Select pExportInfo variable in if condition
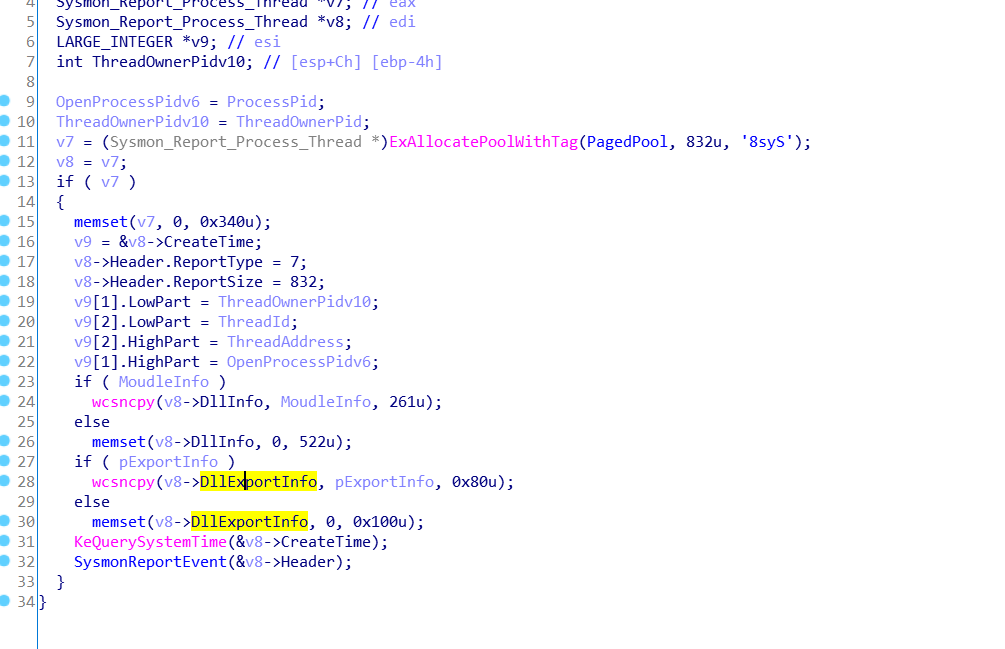This screenshot has height=649, width=1005. (x=168, y=462)
